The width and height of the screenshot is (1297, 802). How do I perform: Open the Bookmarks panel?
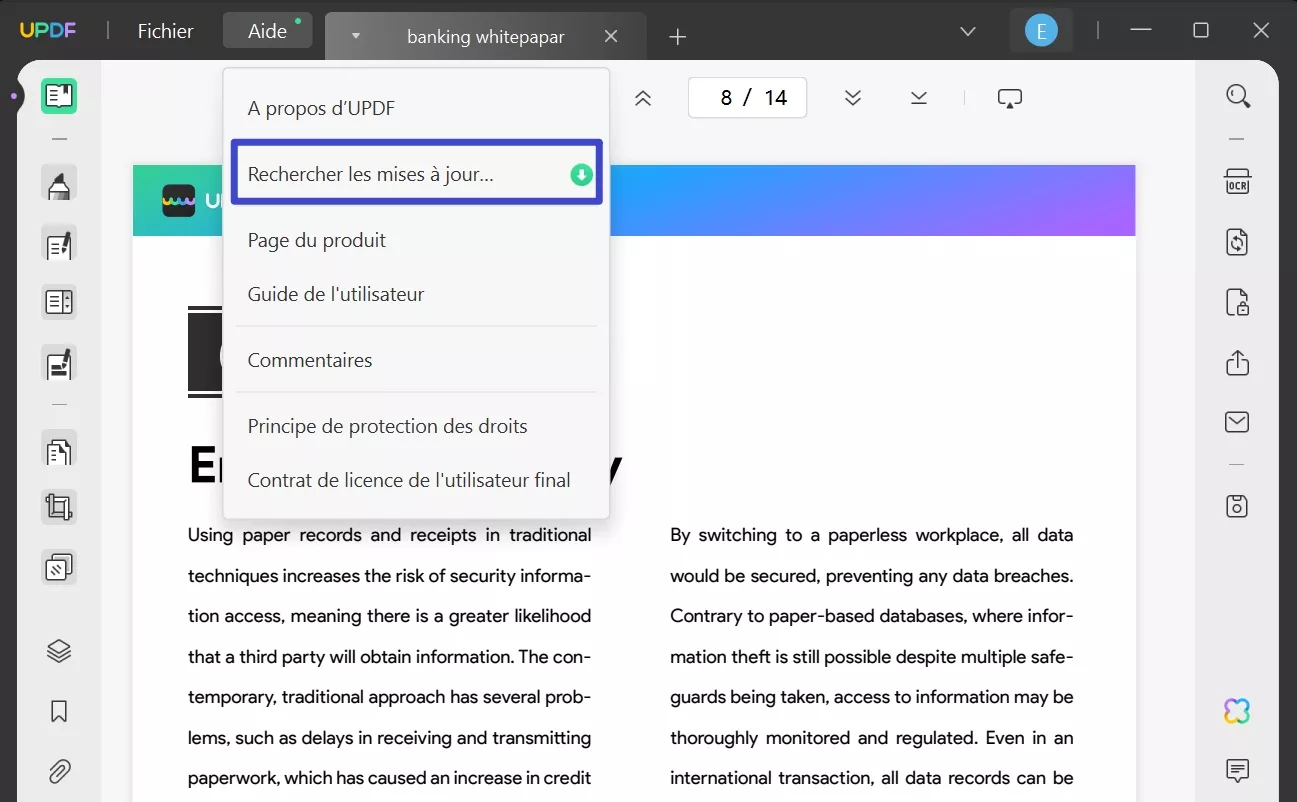click(59, 711)
